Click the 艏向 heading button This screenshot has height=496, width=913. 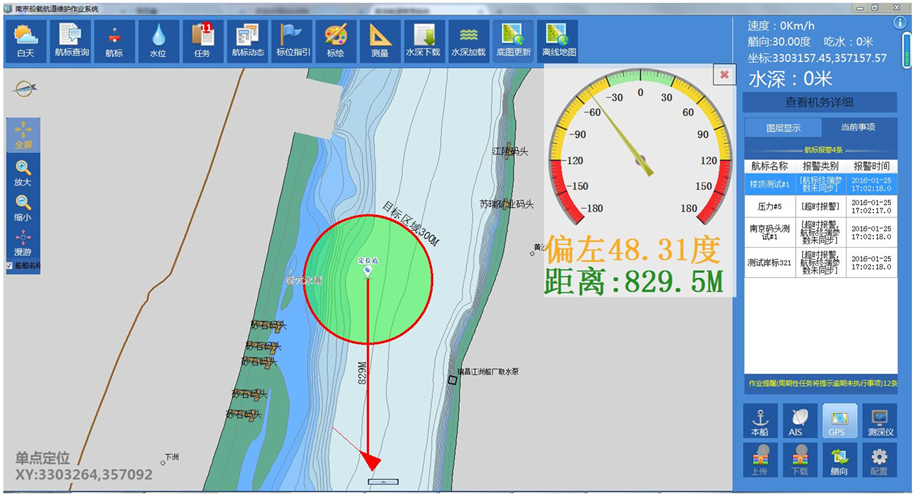click(x=840, y=460)
